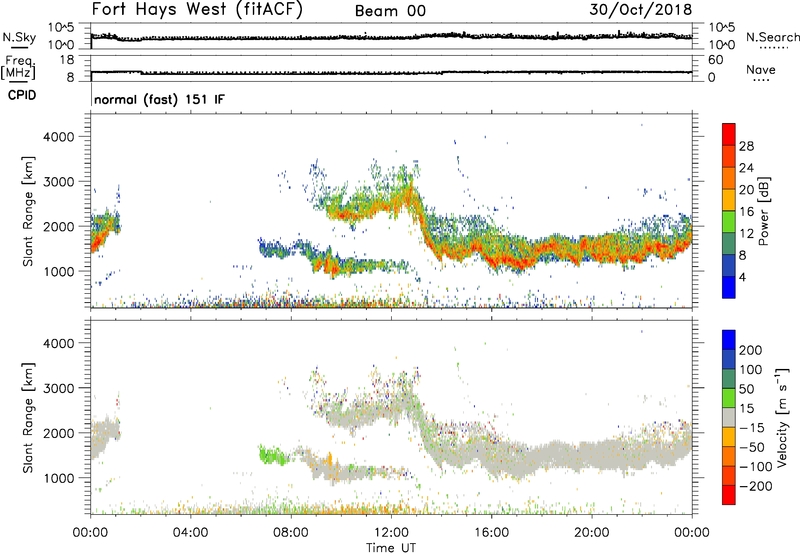This screenshot has height=554, width=800.
Task: Click the '3000' tick of the power panel
Action: 58,182
